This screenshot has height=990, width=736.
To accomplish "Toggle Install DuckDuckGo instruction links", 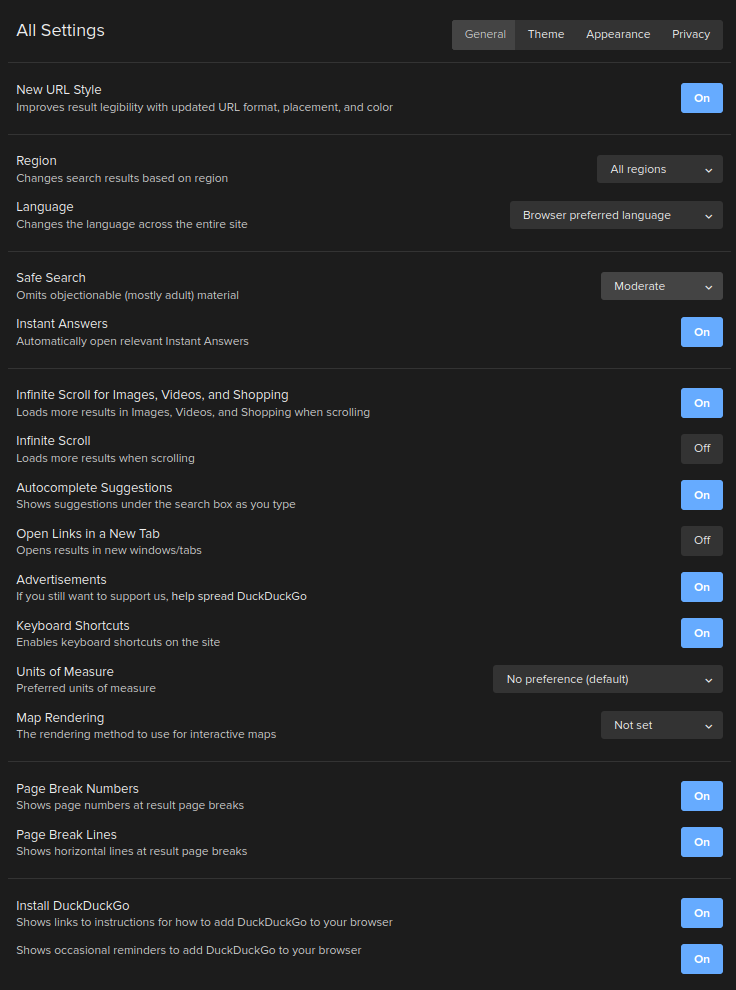I will click(x=701, y=913).
